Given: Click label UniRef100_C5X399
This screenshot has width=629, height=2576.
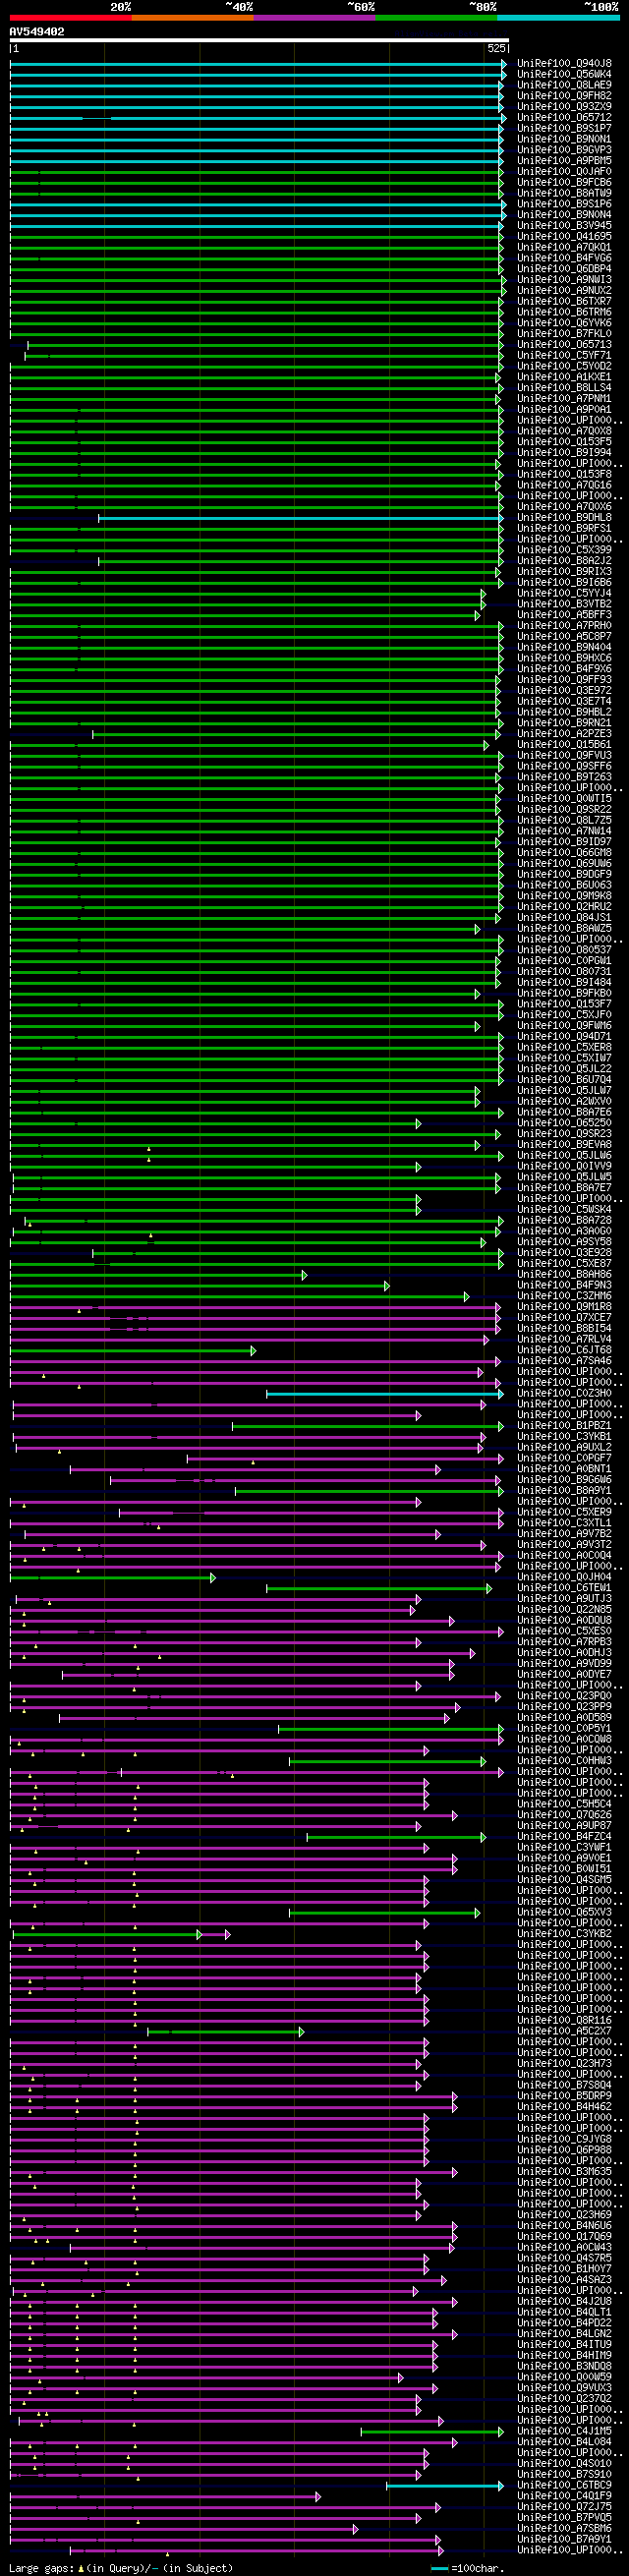Looking at the screenshot, I should click(x=564, y=550).
